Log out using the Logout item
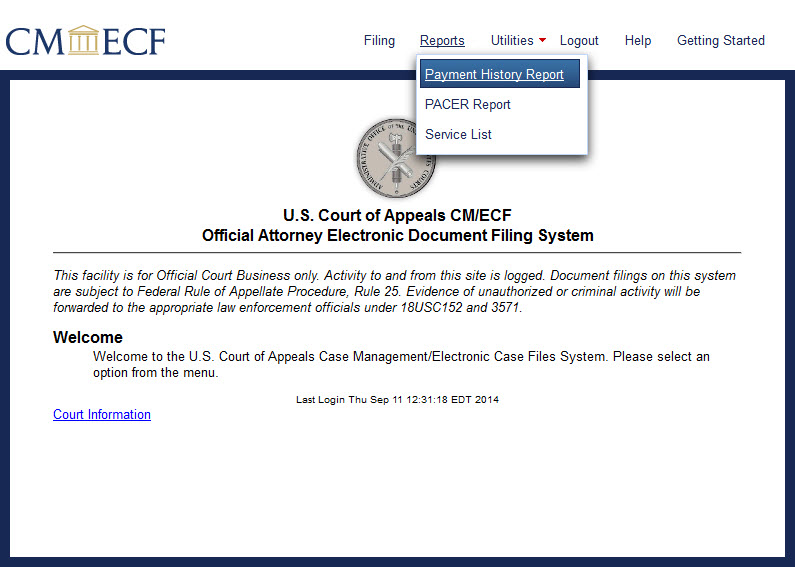The image size is (795, 567). [x=579, y=41]
